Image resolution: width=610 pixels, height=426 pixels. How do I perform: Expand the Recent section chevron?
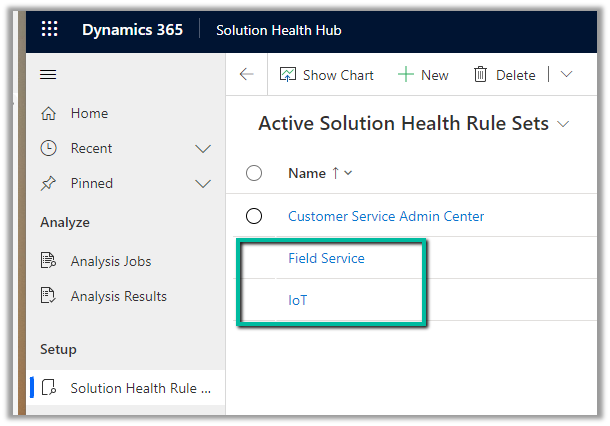(x=203, y=149)
